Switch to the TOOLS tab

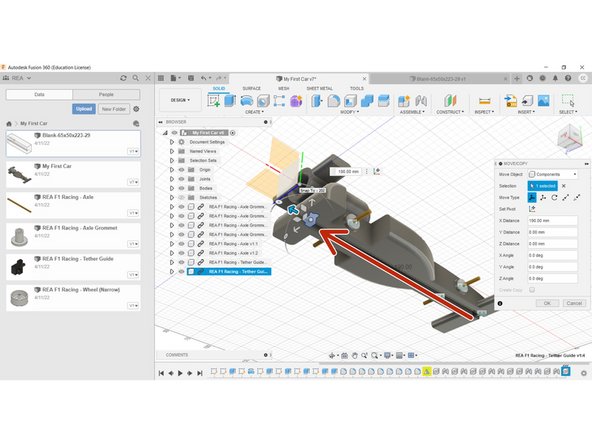tap(357, 88)
